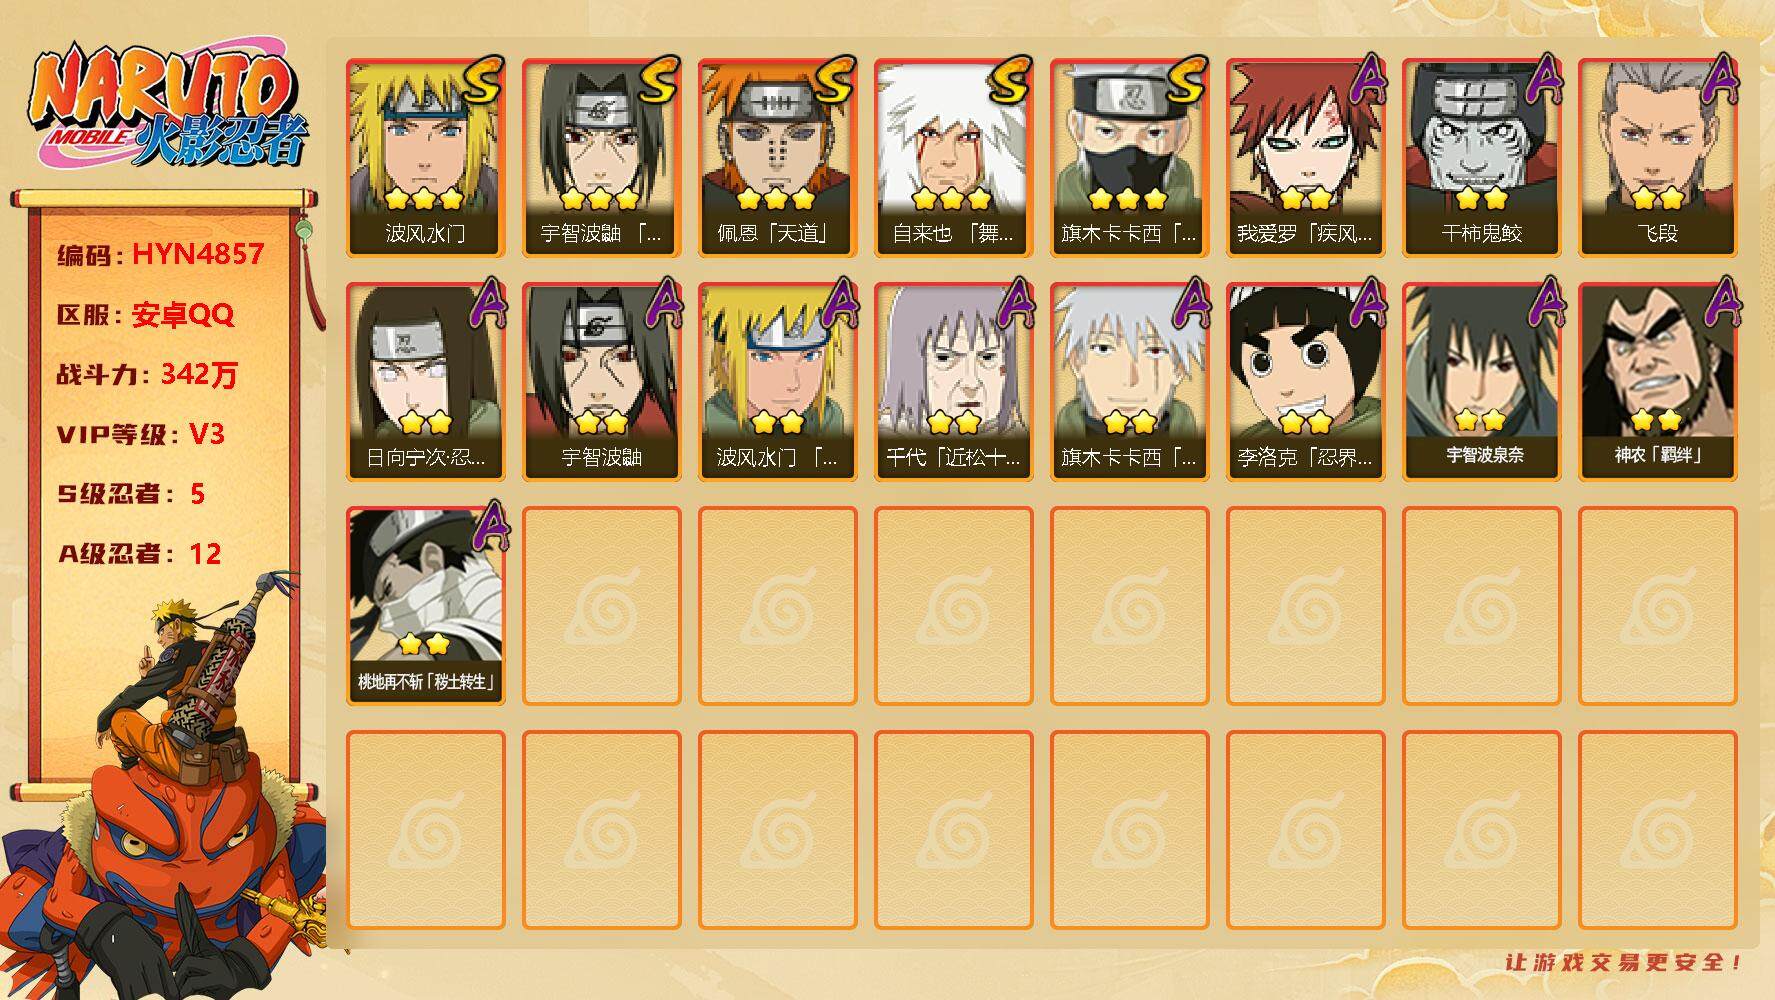
Task: Select the 飞段 A-rank ninja card
Action: [x=1658, y=158]
